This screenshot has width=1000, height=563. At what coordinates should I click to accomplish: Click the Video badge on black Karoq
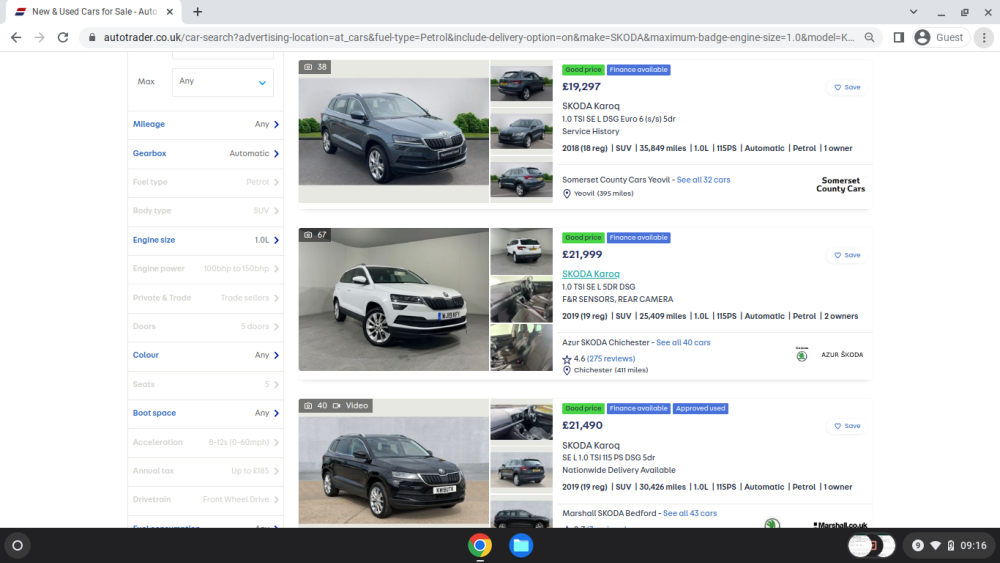351,406
